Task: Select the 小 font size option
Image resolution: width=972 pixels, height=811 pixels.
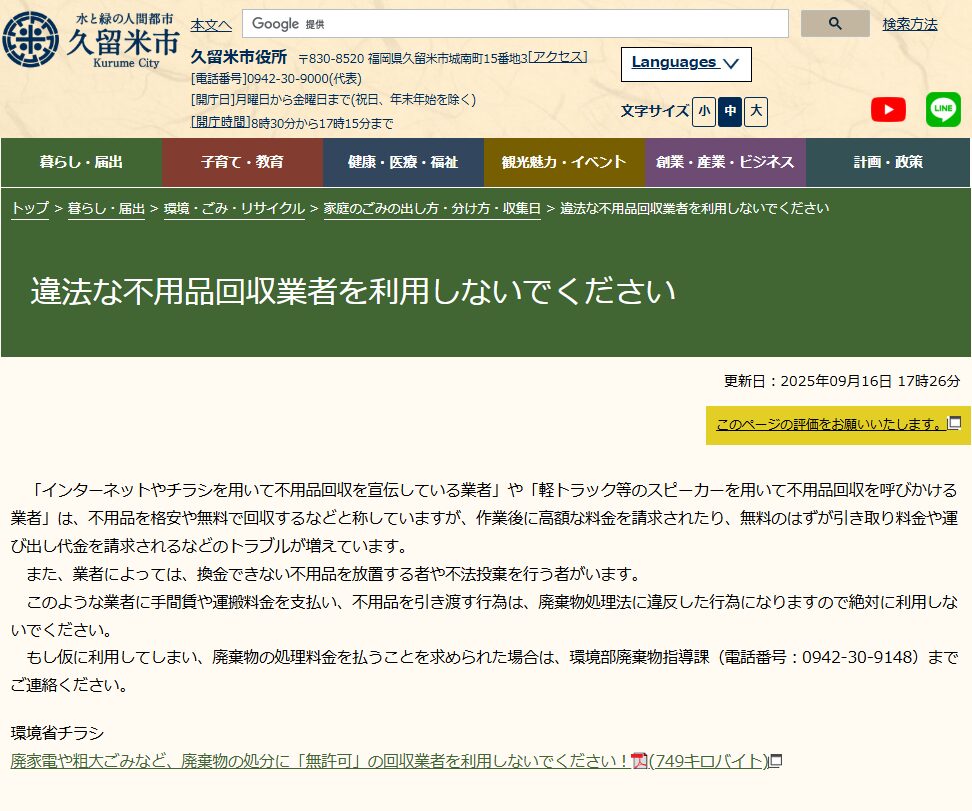Action: coord(704,113)
